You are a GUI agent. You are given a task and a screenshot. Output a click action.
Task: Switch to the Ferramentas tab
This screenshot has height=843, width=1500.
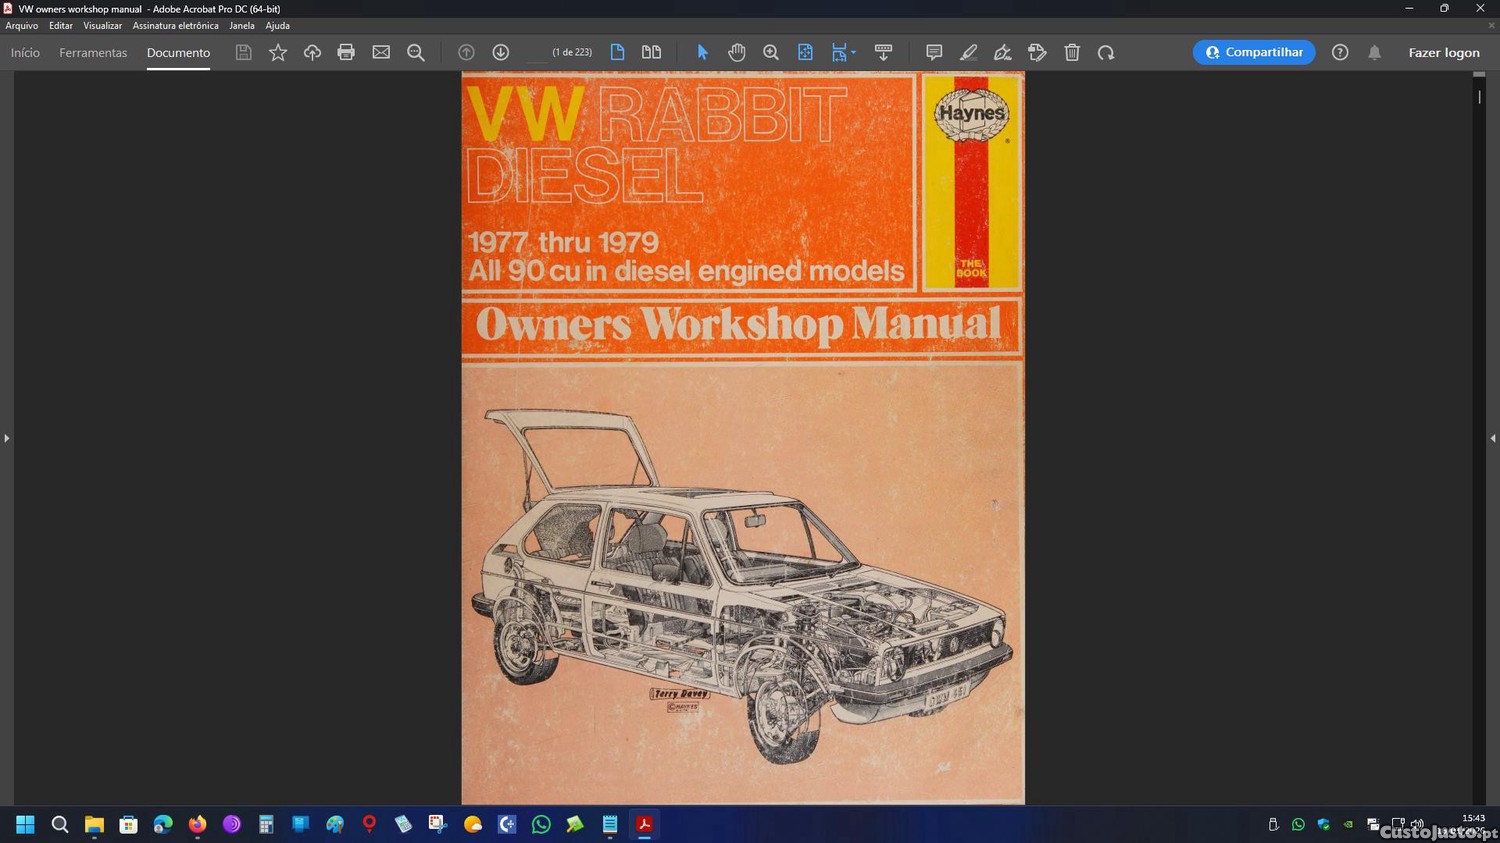click(93, 53)
